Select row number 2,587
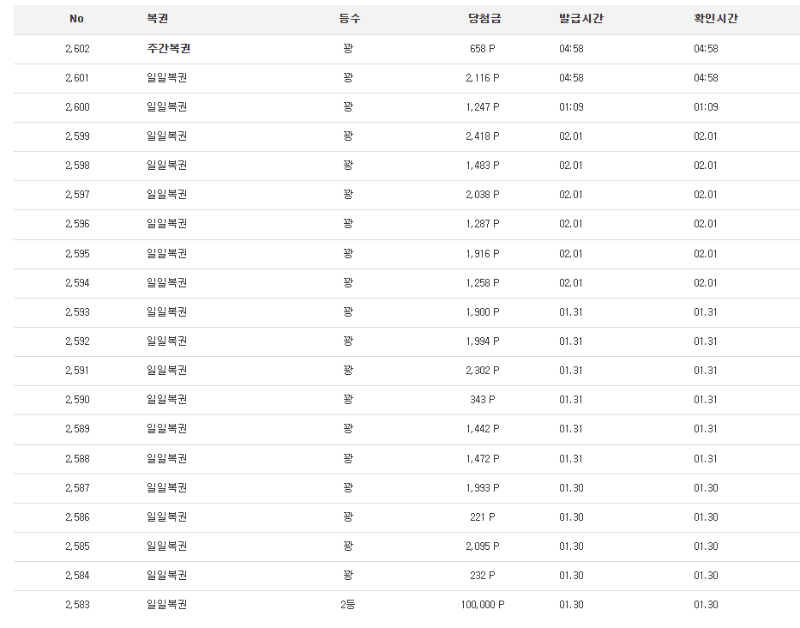The width and height of the screenshot is (800, 628). 77,488
